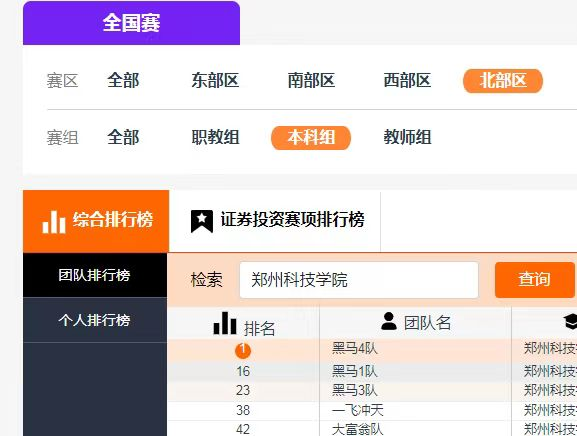Switch to 综合排行榜 tab
The width and height of the screenshot is (577, 436).
click(96, 221)
